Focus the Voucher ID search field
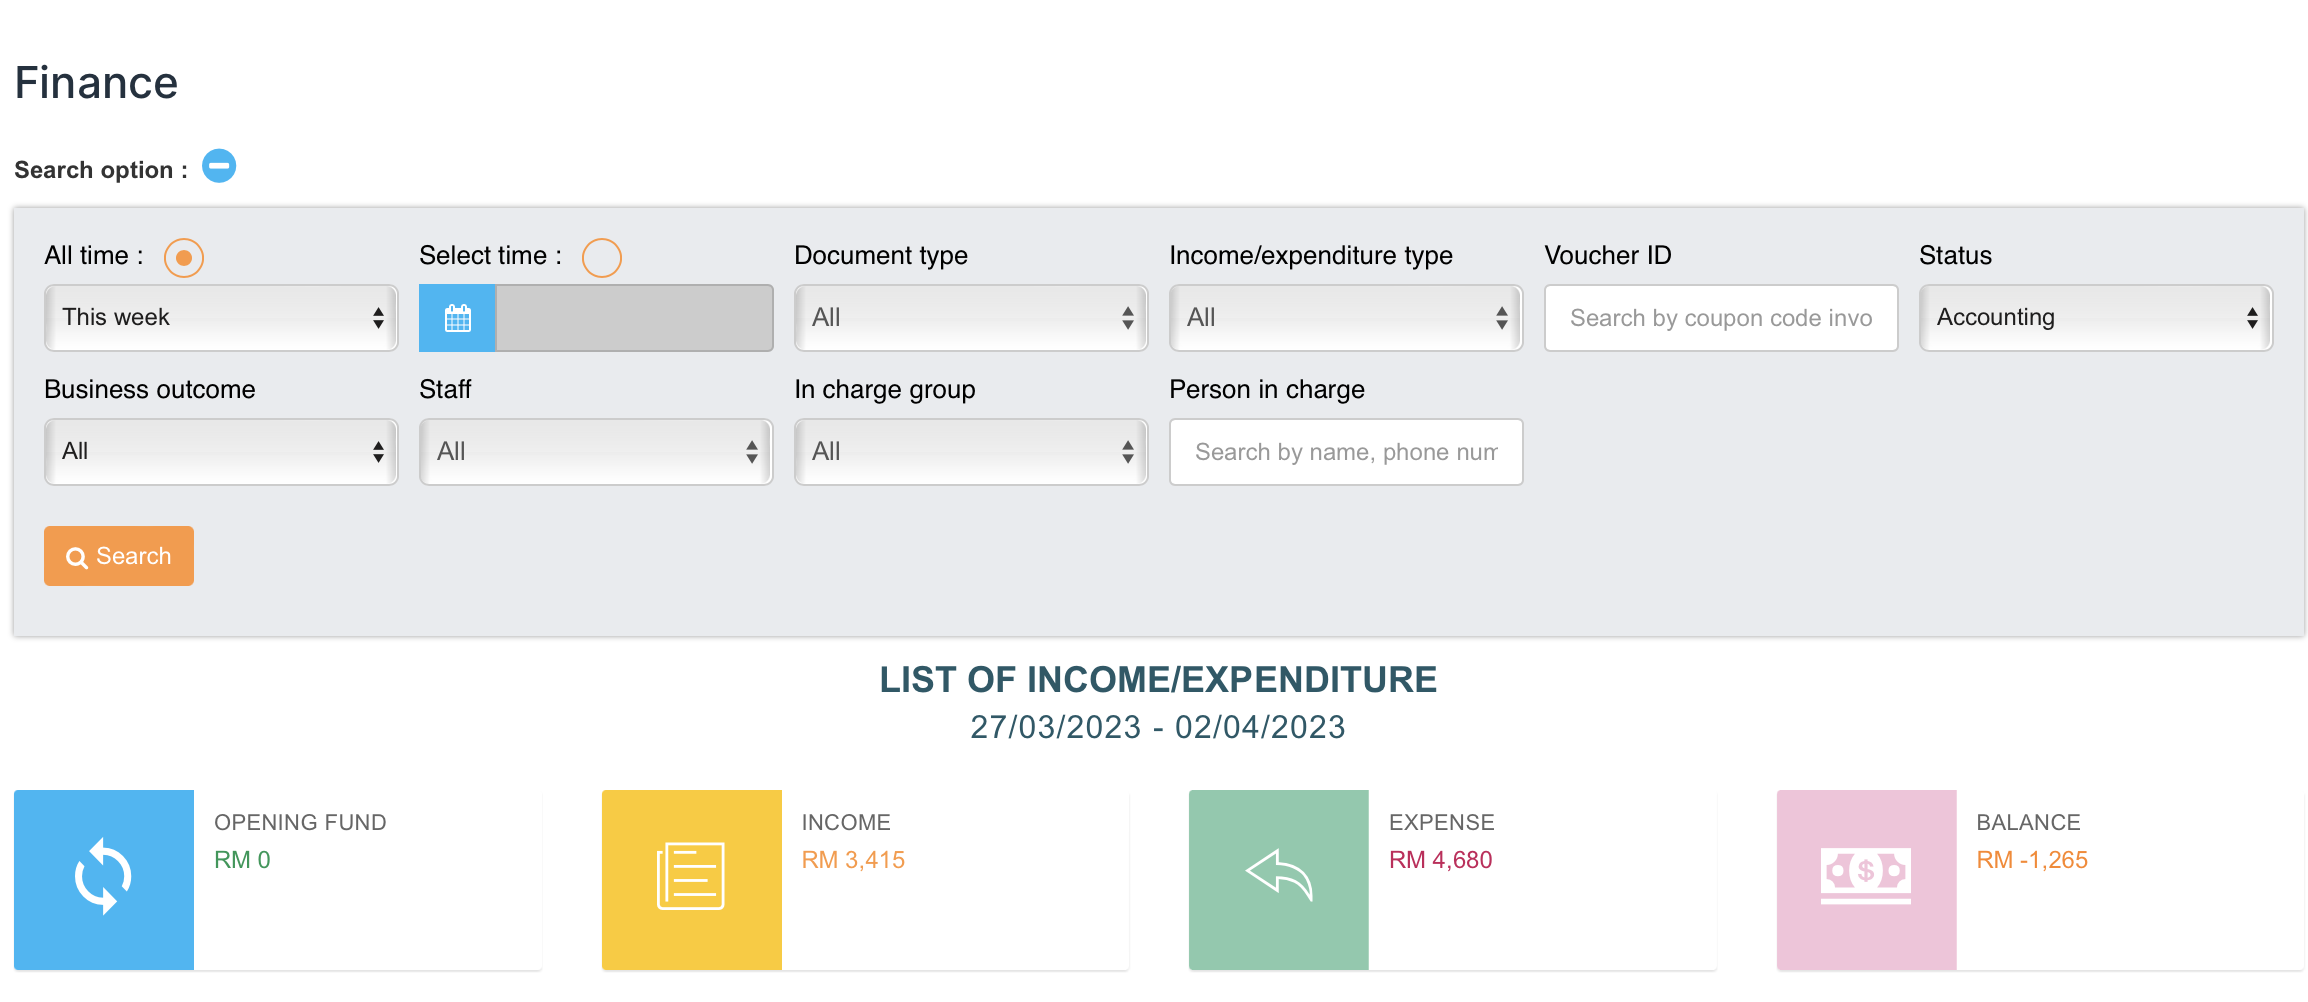Image resolution: width=2308 pixels, height=1002 pixels. tap(1720, 318)
